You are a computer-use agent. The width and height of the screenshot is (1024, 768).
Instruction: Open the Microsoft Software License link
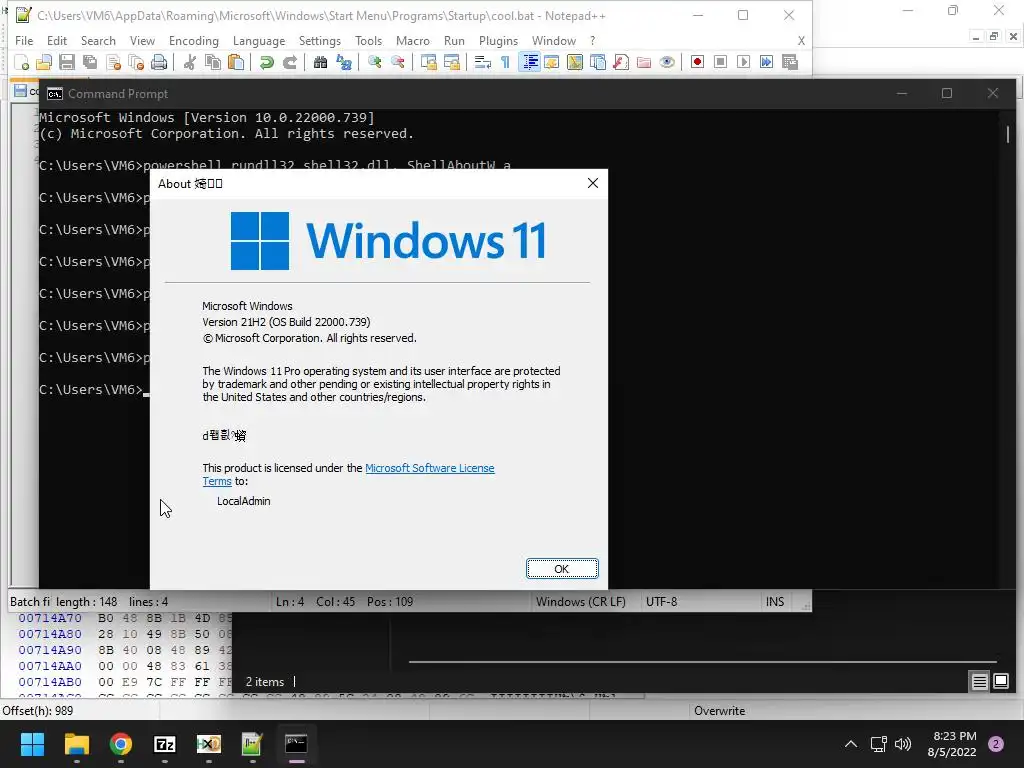point(429,468)
